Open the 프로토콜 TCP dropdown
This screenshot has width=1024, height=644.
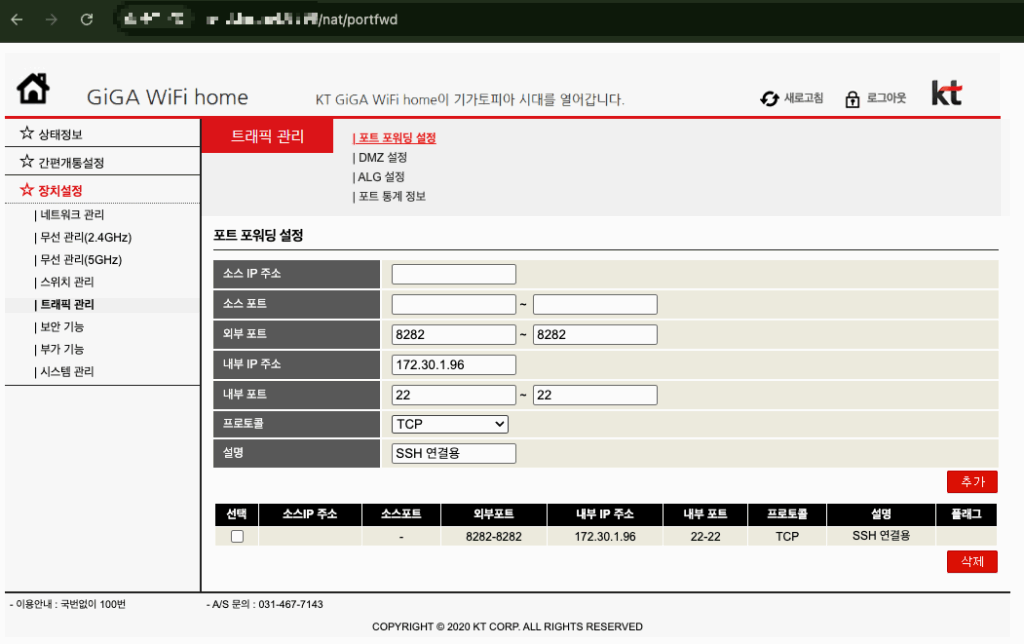click(450, 424)
